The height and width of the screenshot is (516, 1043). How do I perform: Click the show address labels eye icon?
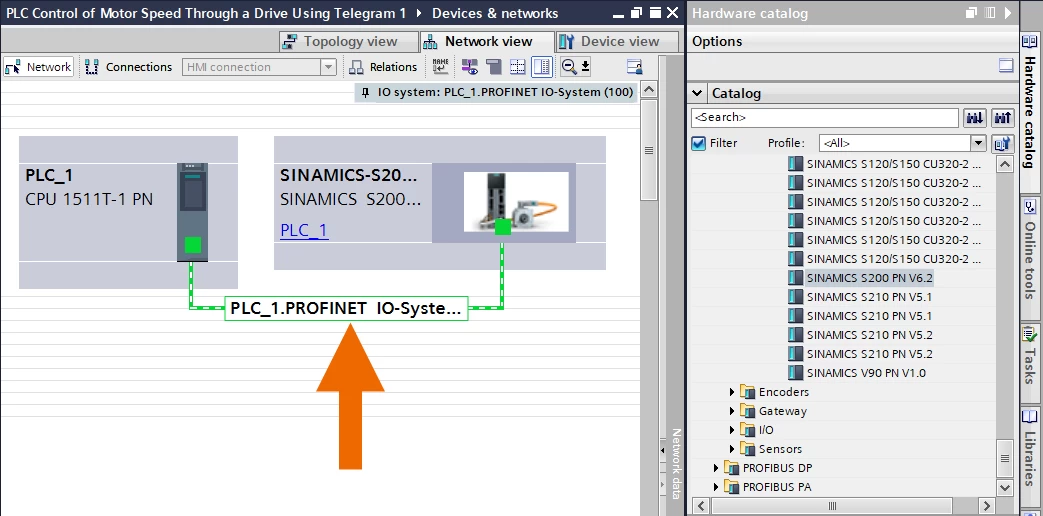[x=470, y=66]
